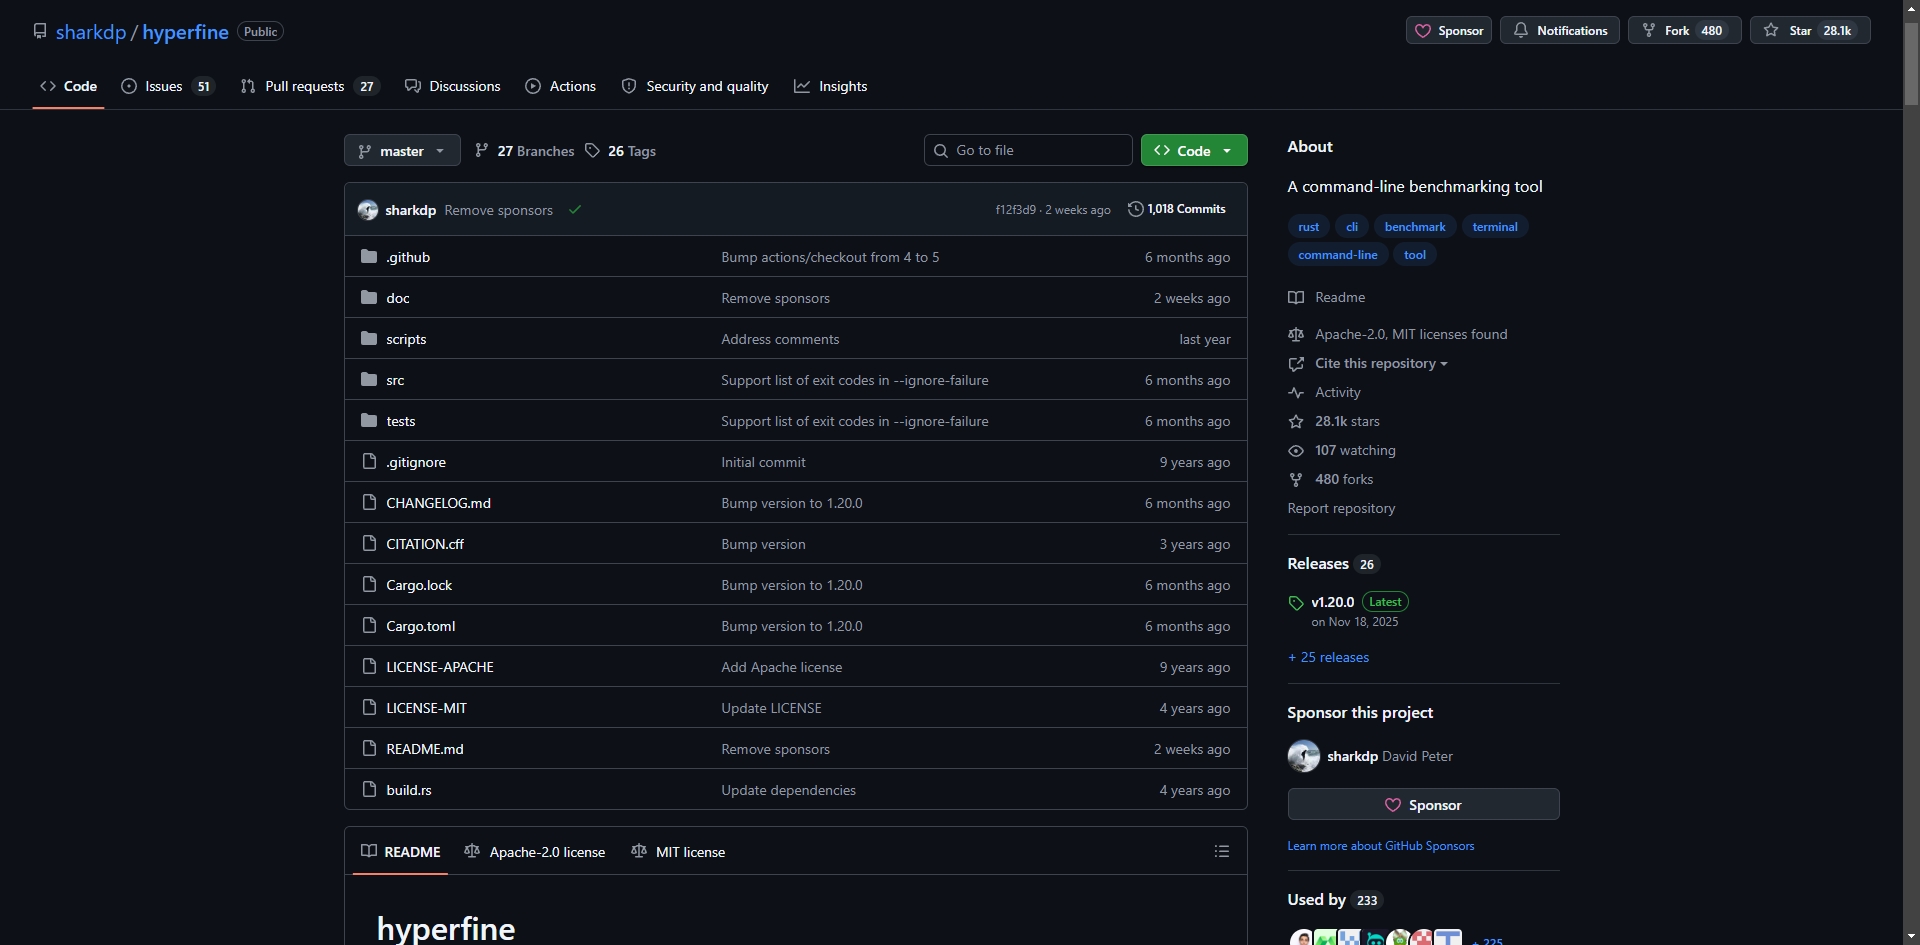Viewport: 1920px width, 945px height.
Task: Click sharkdp avatar under Sponsor this project
Action: pos(1304,756)
